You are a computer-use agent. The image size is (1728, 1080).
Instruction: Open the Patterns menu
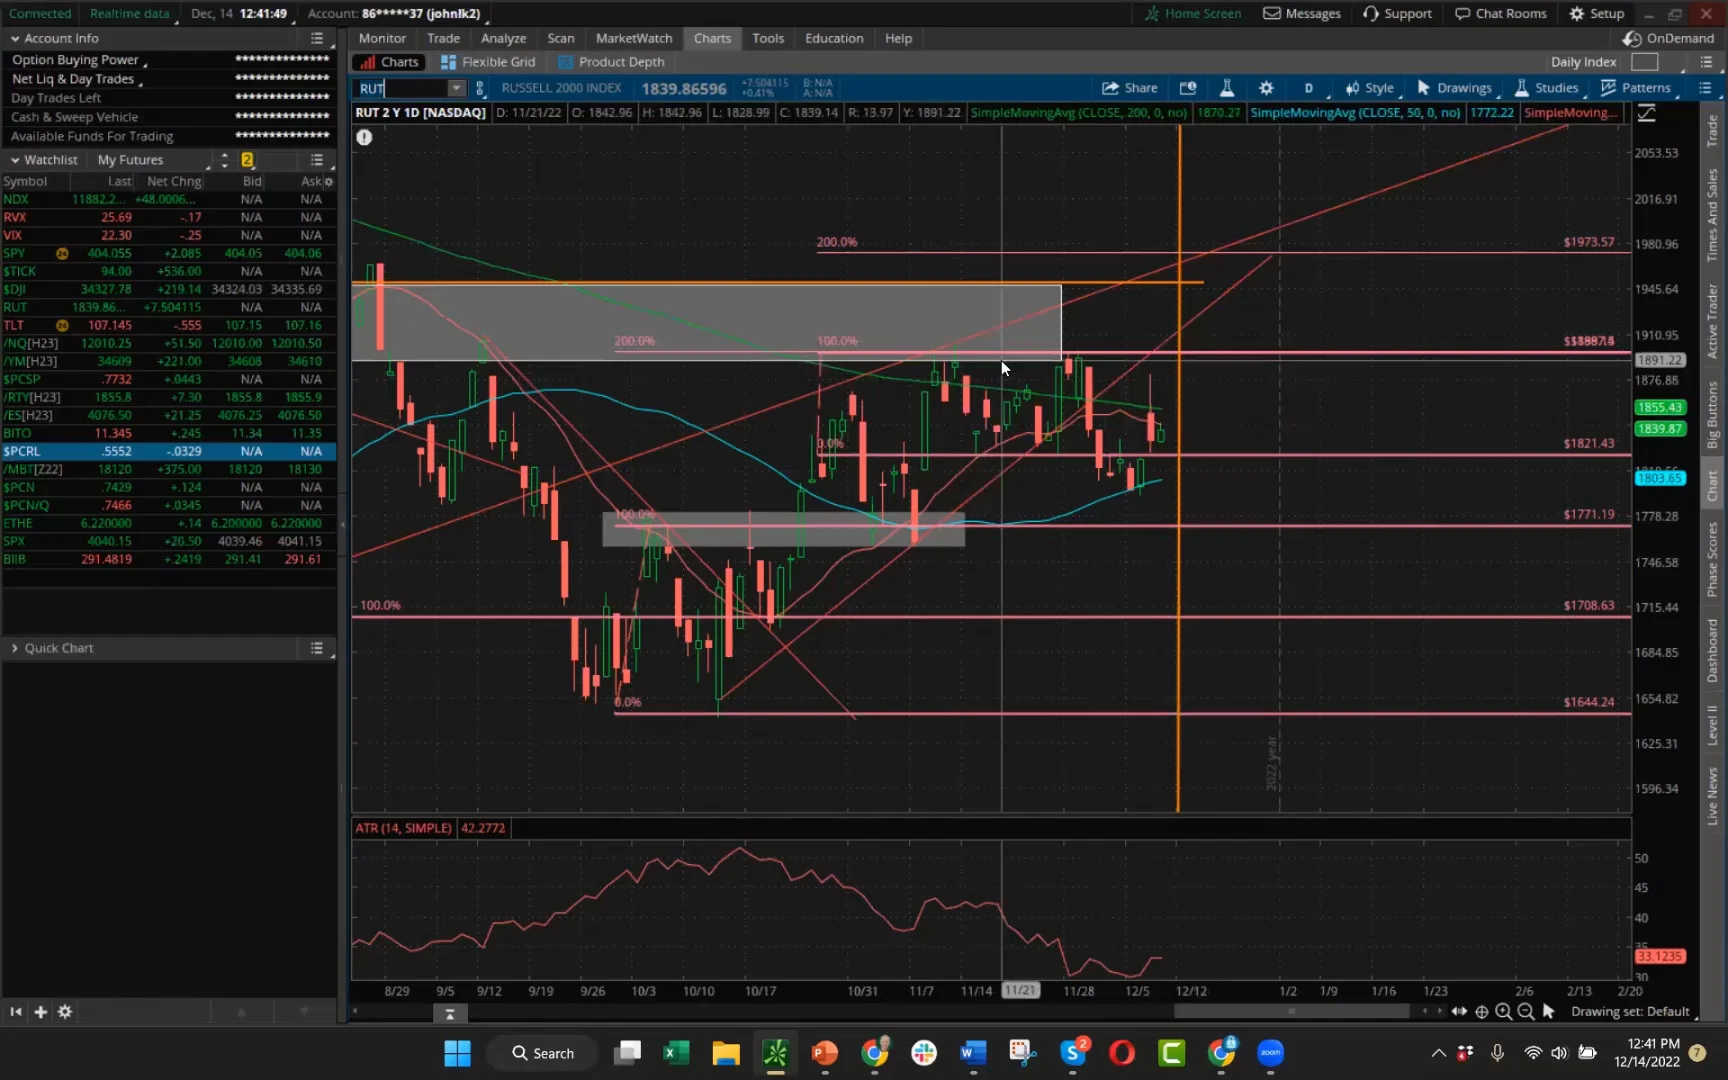[1636, 88]
